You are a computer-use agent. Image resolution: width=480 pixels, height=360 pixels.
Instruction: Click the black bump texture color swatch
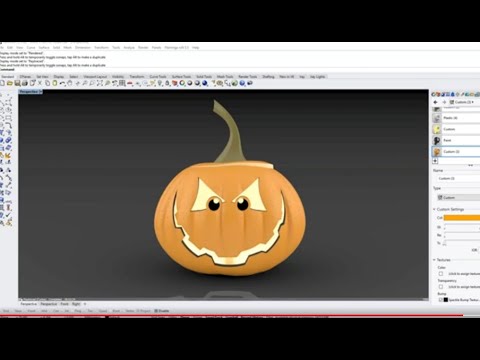click(x=446, y=300)
